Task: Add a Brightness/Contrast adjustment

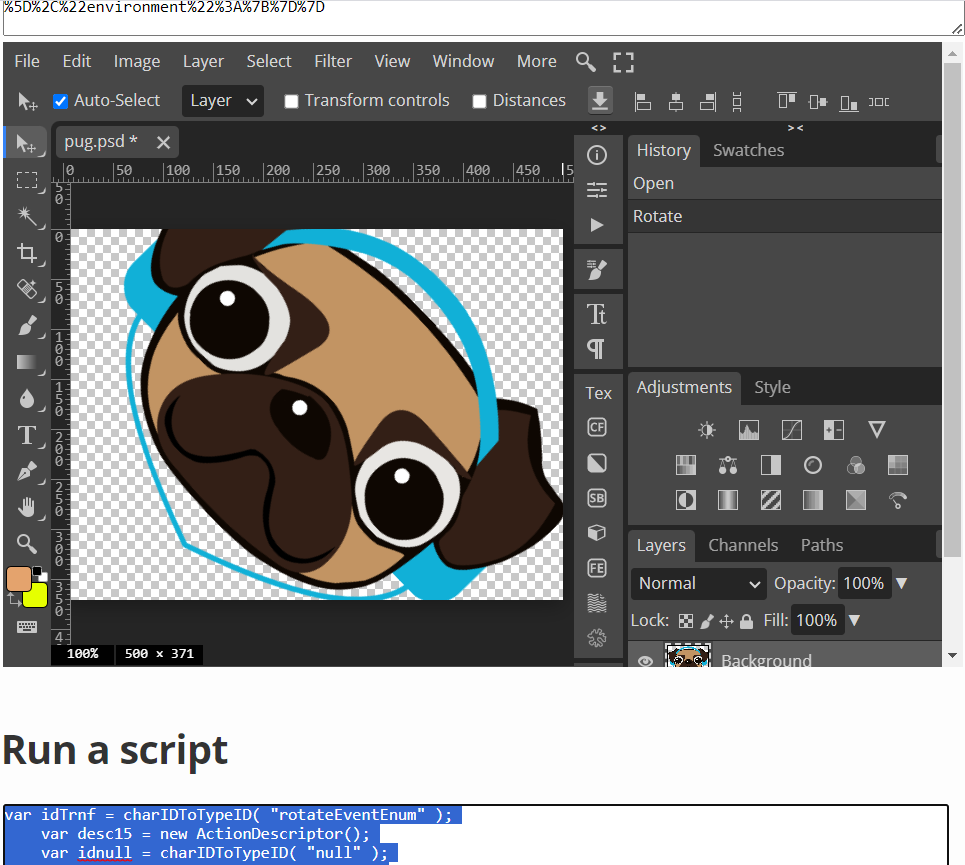Action: pos(706,429)
